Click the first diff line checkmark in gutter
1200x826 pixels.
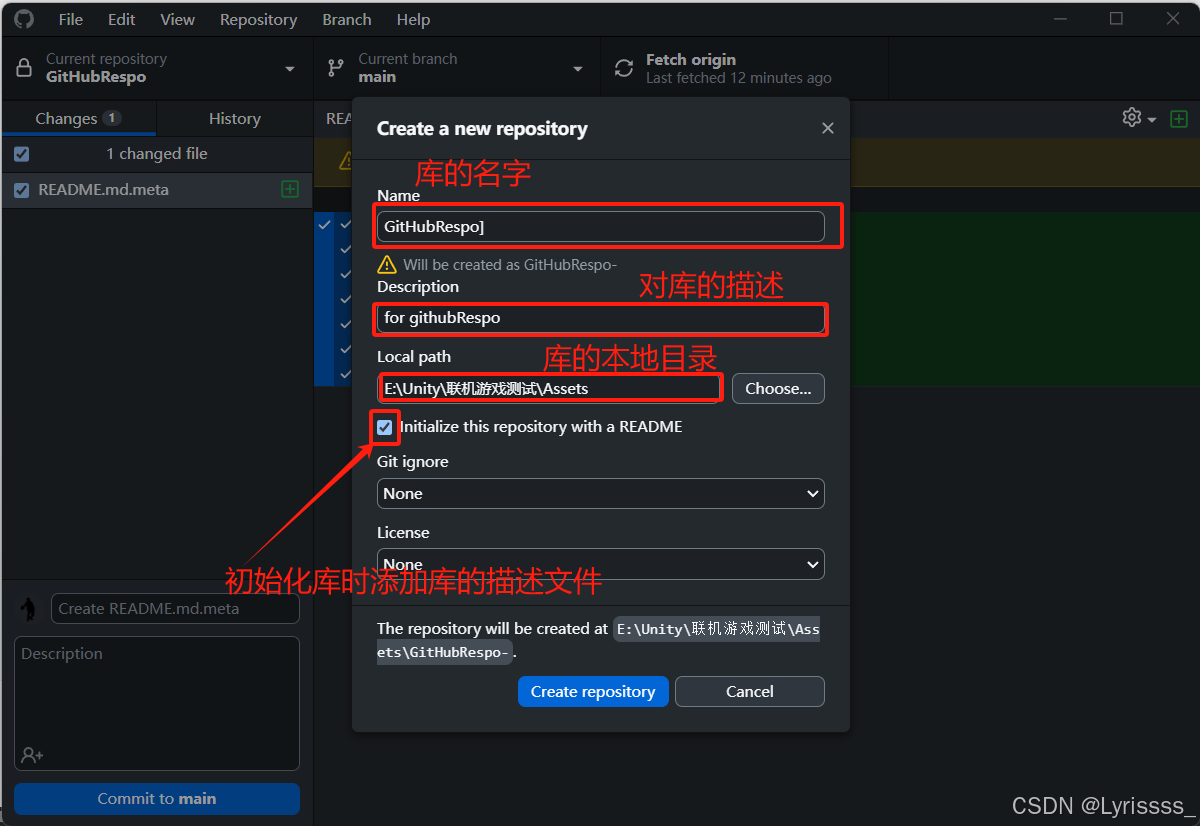tap(324, 225)
